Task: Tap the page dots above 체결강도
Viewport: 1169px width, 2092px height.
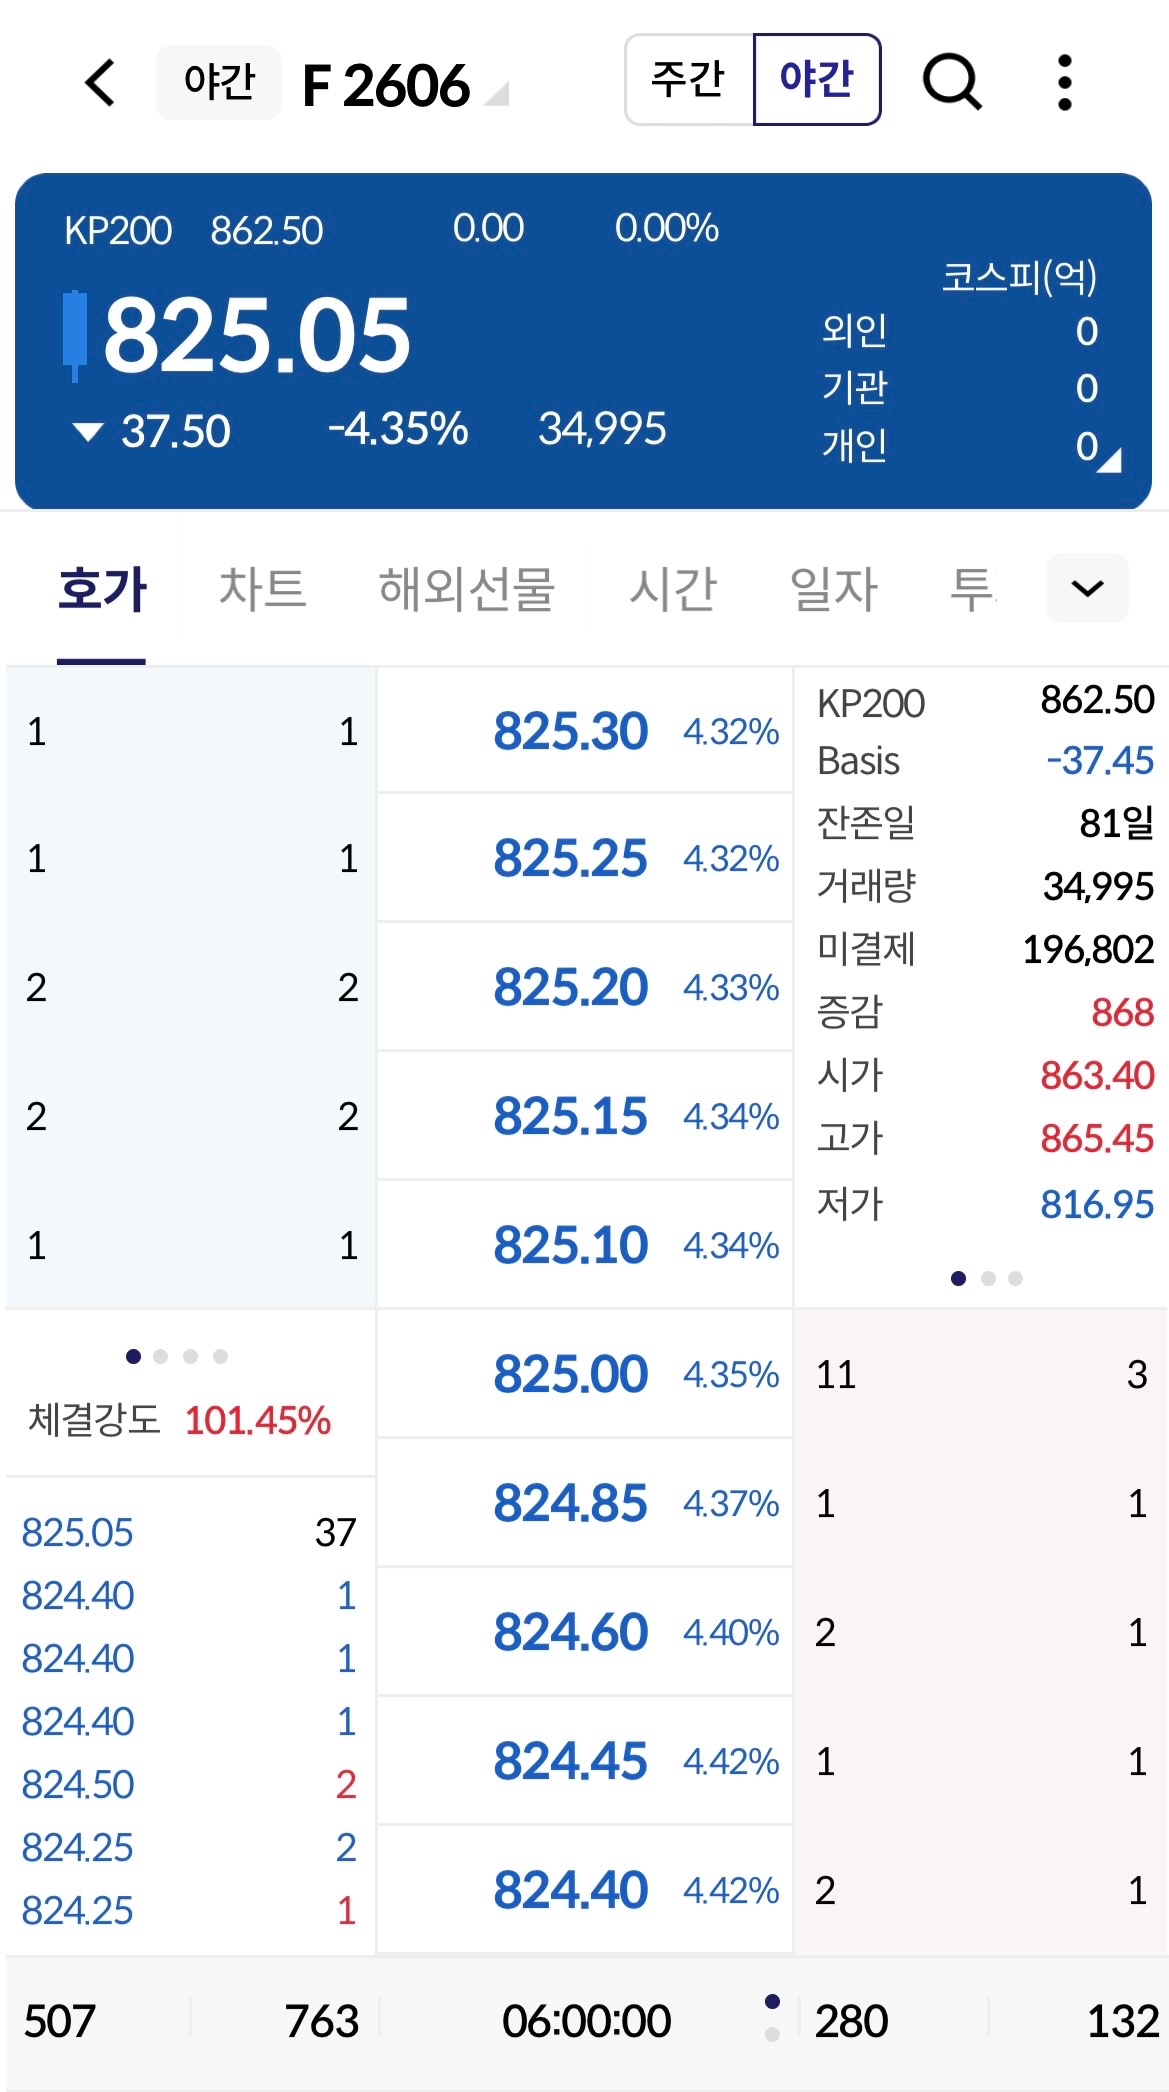Action: (x=177, y=1356)
